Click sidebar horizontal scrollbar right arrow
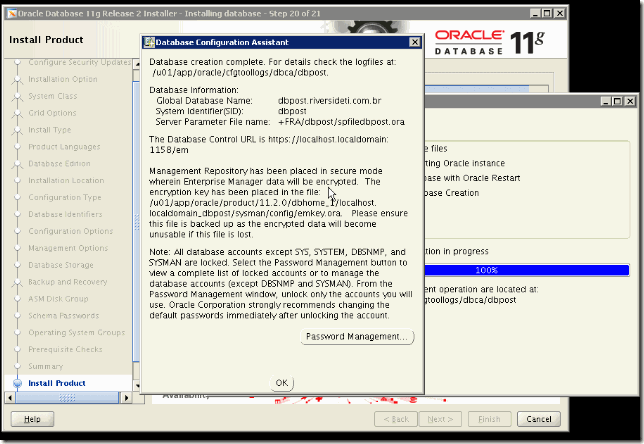 point(126,398)
